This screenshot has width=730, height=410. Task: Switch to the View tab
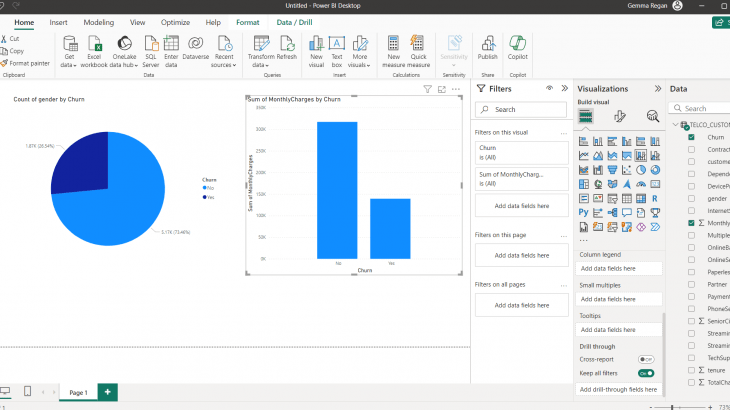click(x=137, y=22)
